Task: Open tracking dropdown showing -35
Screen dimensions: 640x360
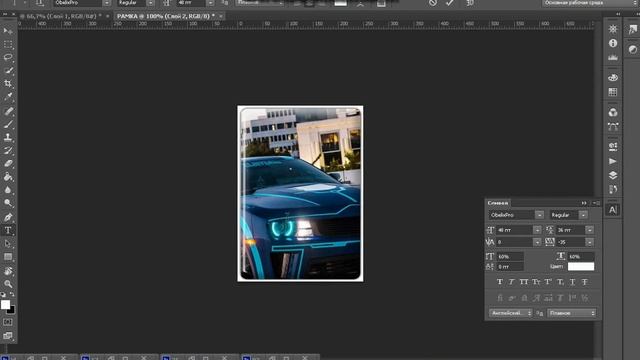Action: coord(589,242)
